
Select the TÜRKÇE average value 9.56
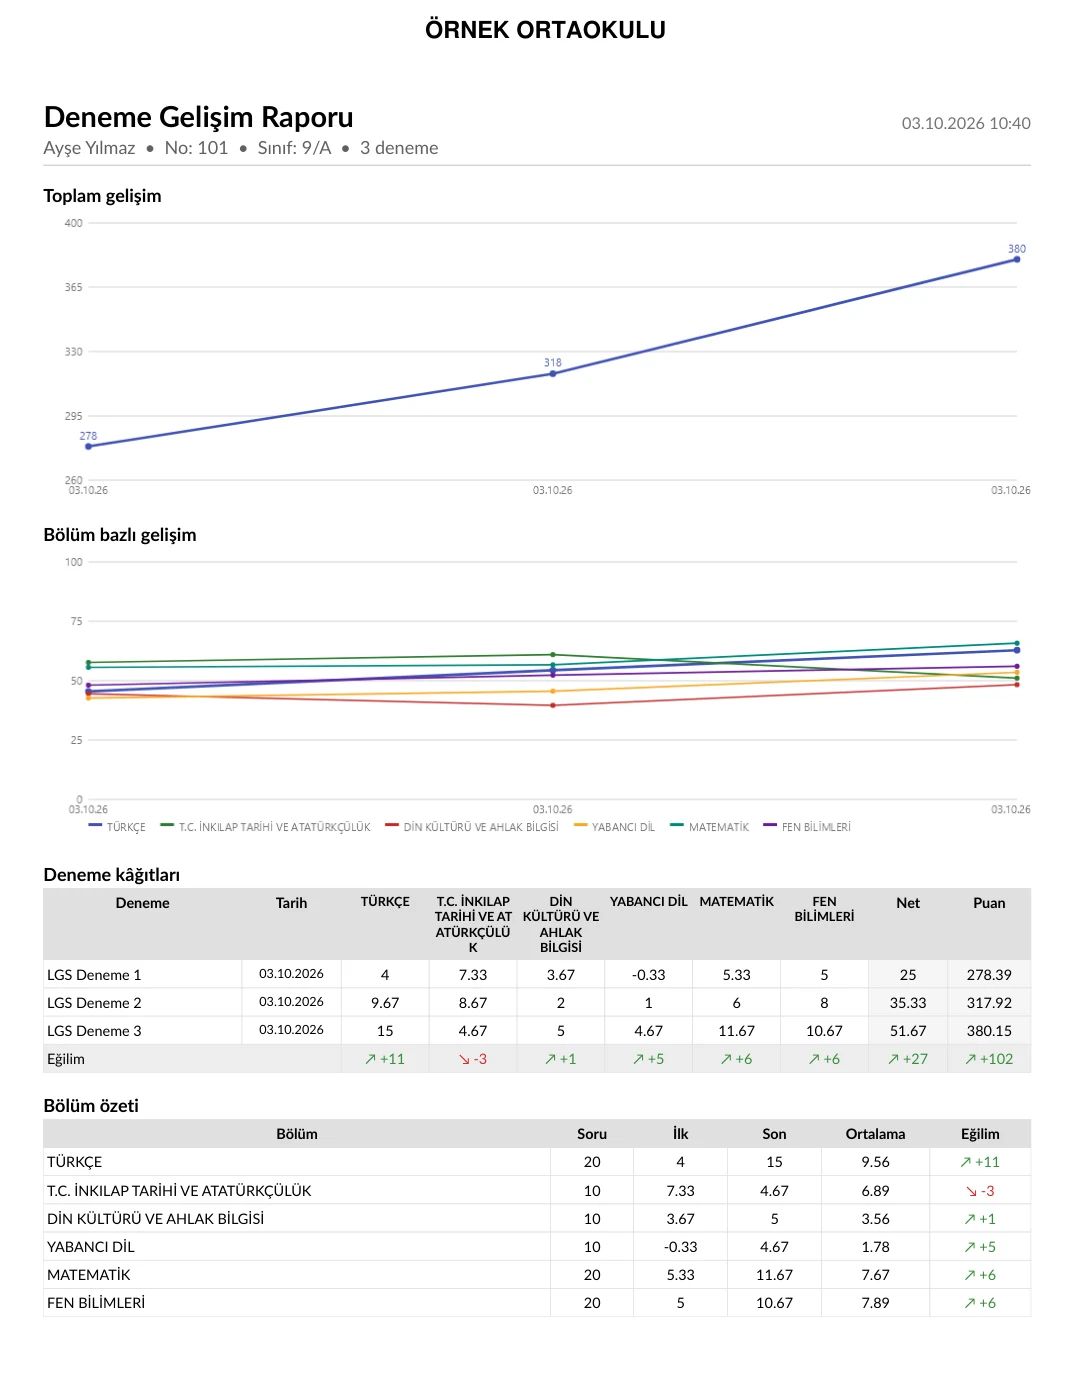pos(875,1162)
